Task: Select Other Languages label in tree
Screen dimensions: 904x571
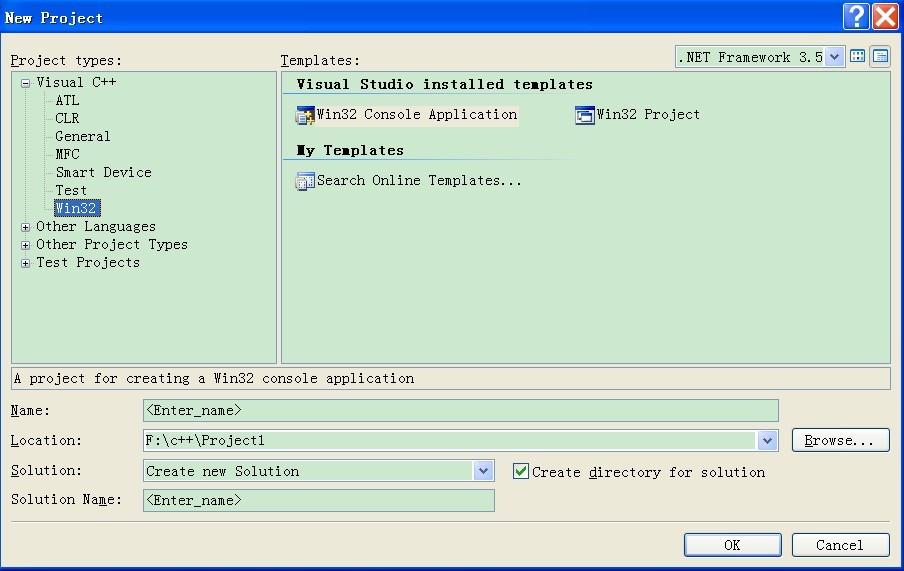Action: coord(96,227)
